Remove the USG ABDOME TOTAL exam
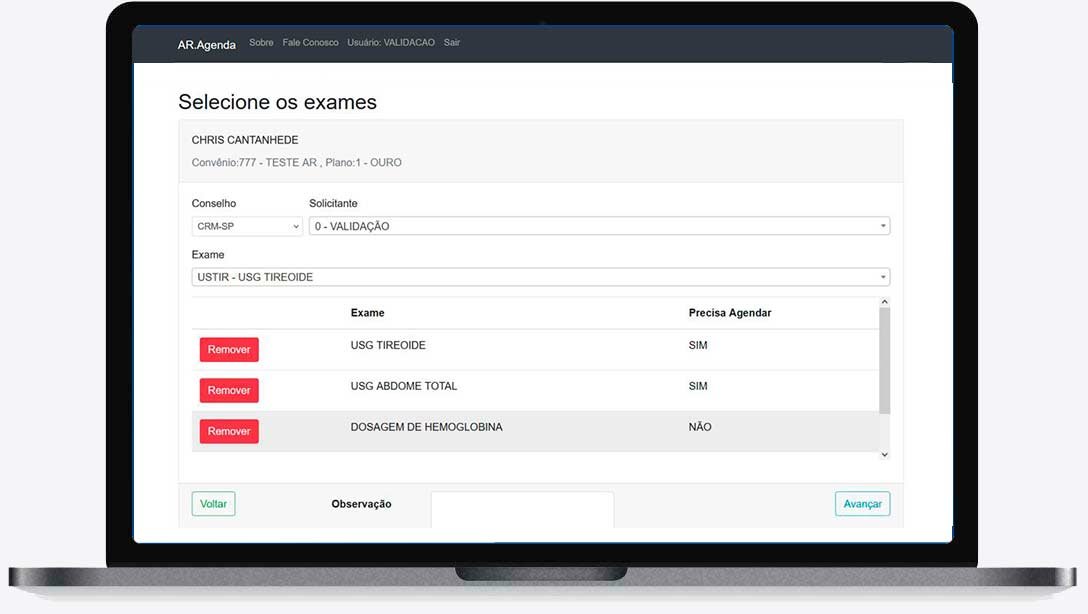 [229, 391]
